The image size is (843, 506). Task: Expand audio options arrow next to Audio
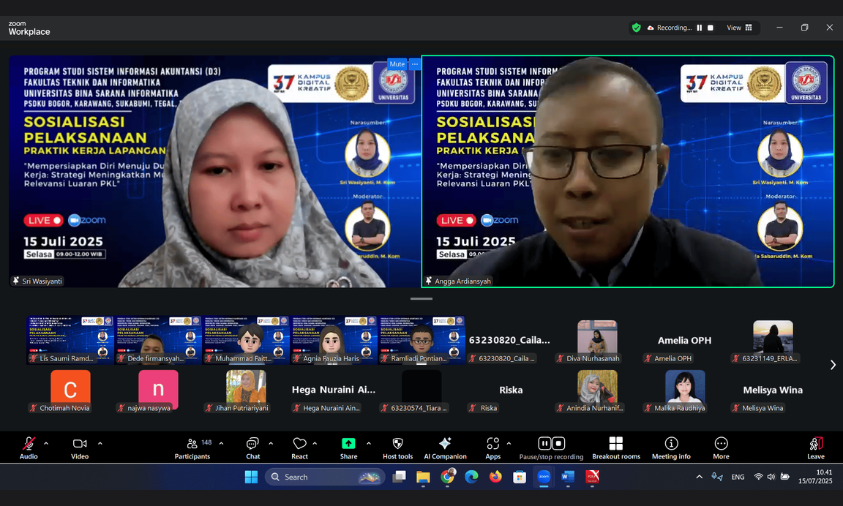[x=46, y=444]
